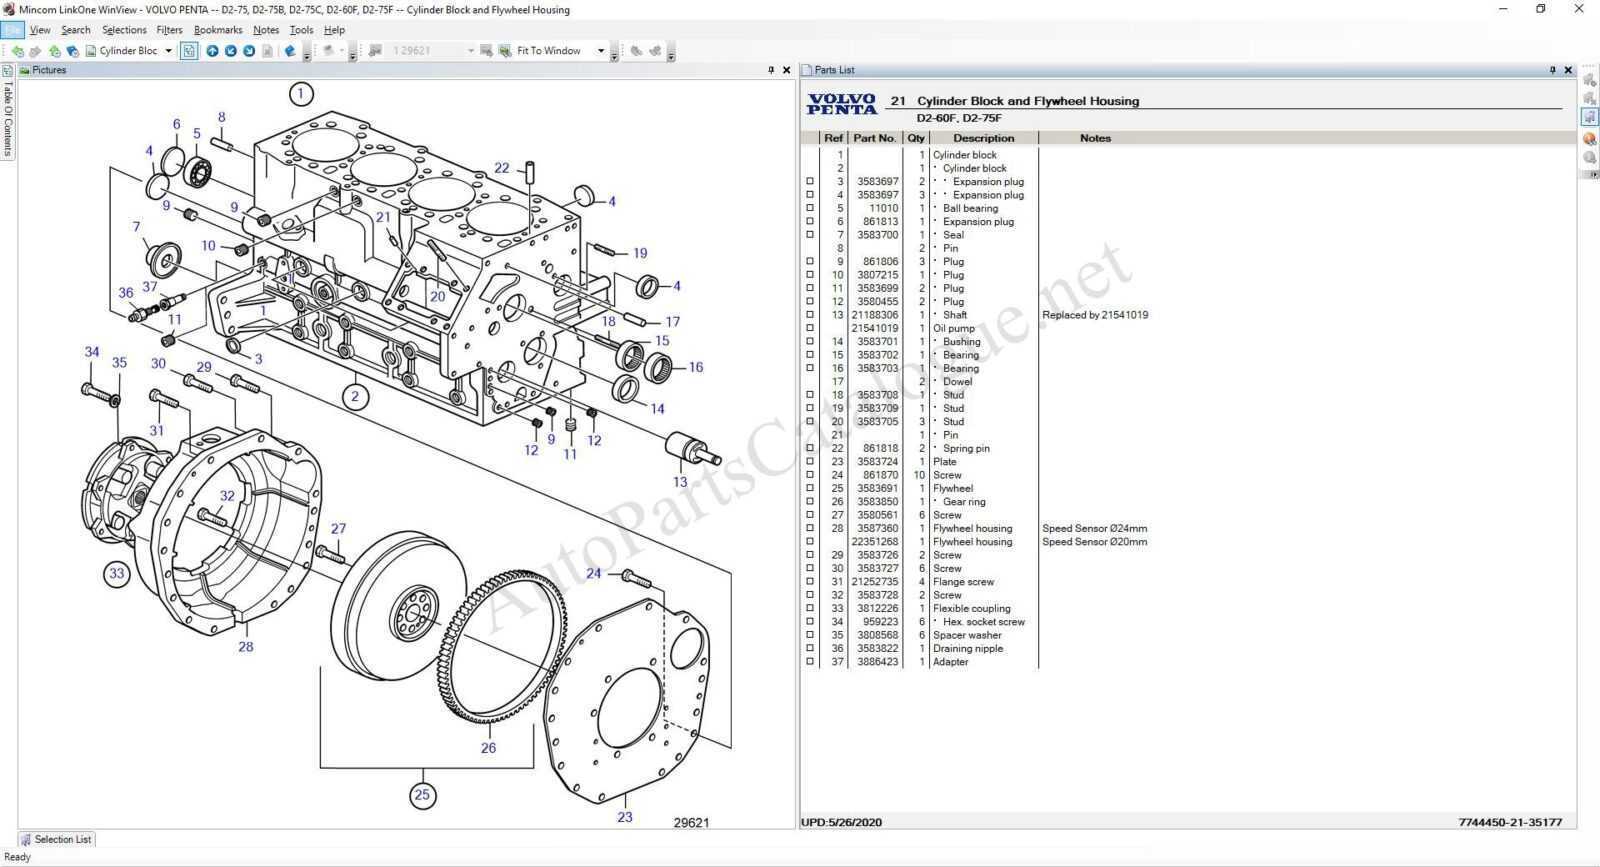This screenshot has width=1600, height=867.
Task: Click the Description column header
Action: (x=984, y=138)
